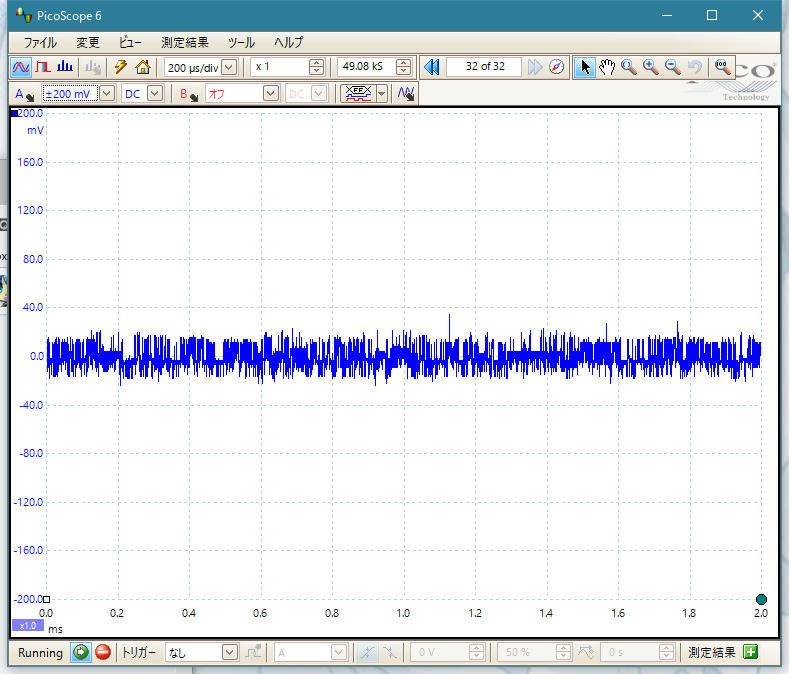This screenshot has width=789, height=674.
Task: Click x1.0 axis zoom label
Action: click(28, 626)
